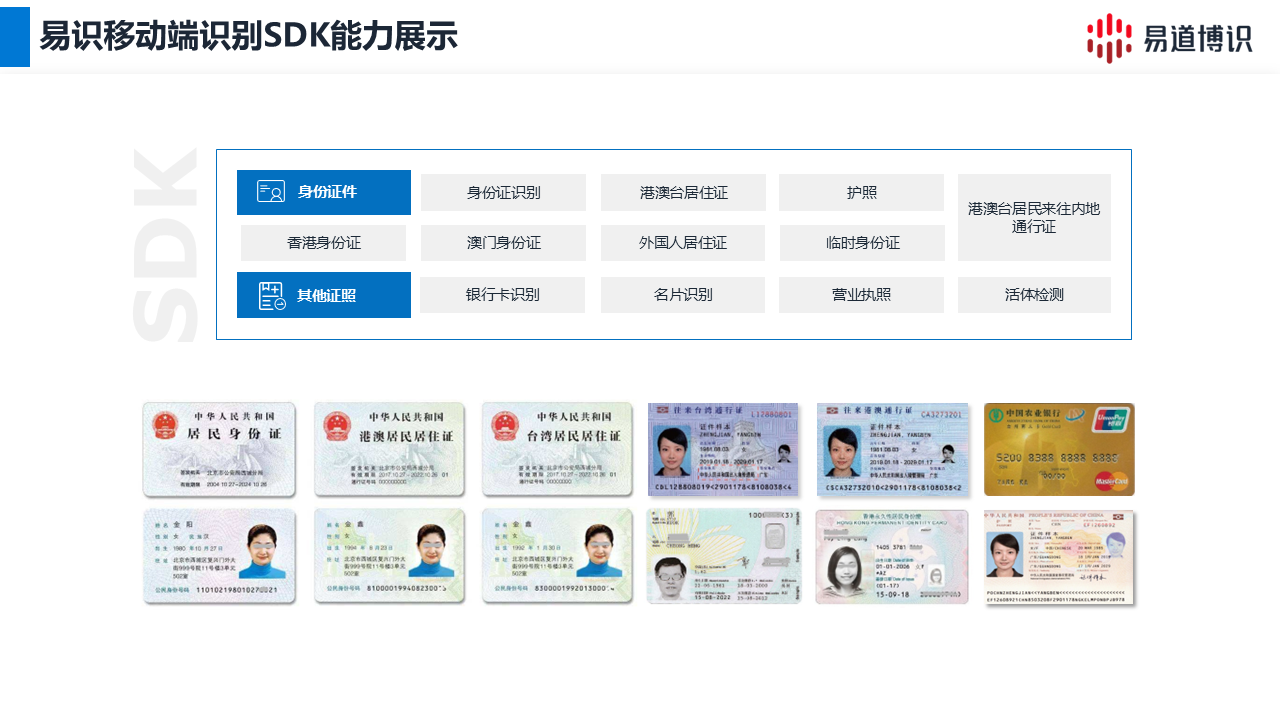Click the Hong Kong Permanent Identity Card image

click(x=891, y=556)
